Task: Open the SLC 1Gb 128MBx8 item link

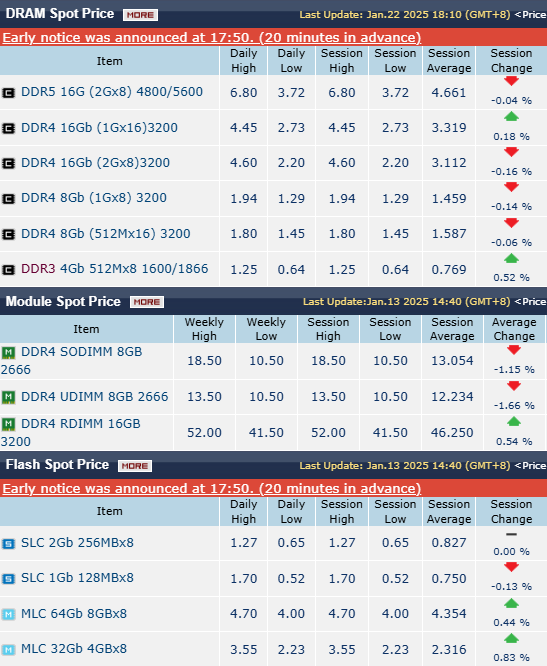Action: click(77, 578)
